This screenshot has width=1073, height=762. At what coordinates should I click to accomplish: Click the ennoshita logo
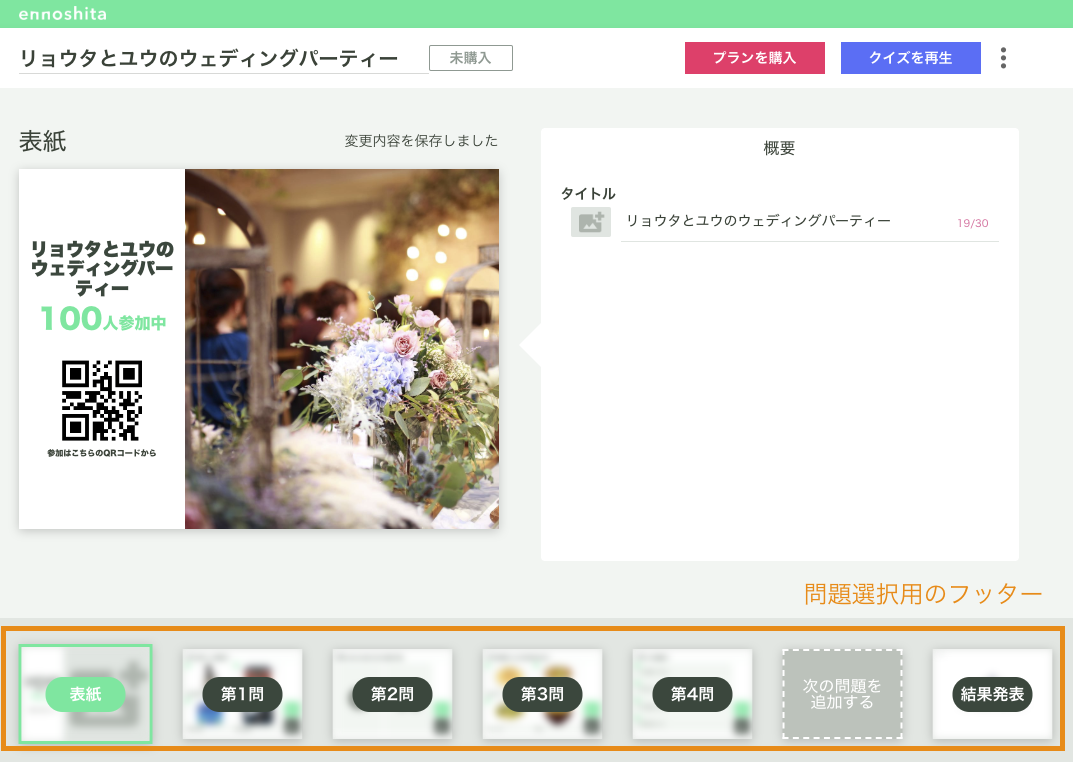tap(62, 14)
